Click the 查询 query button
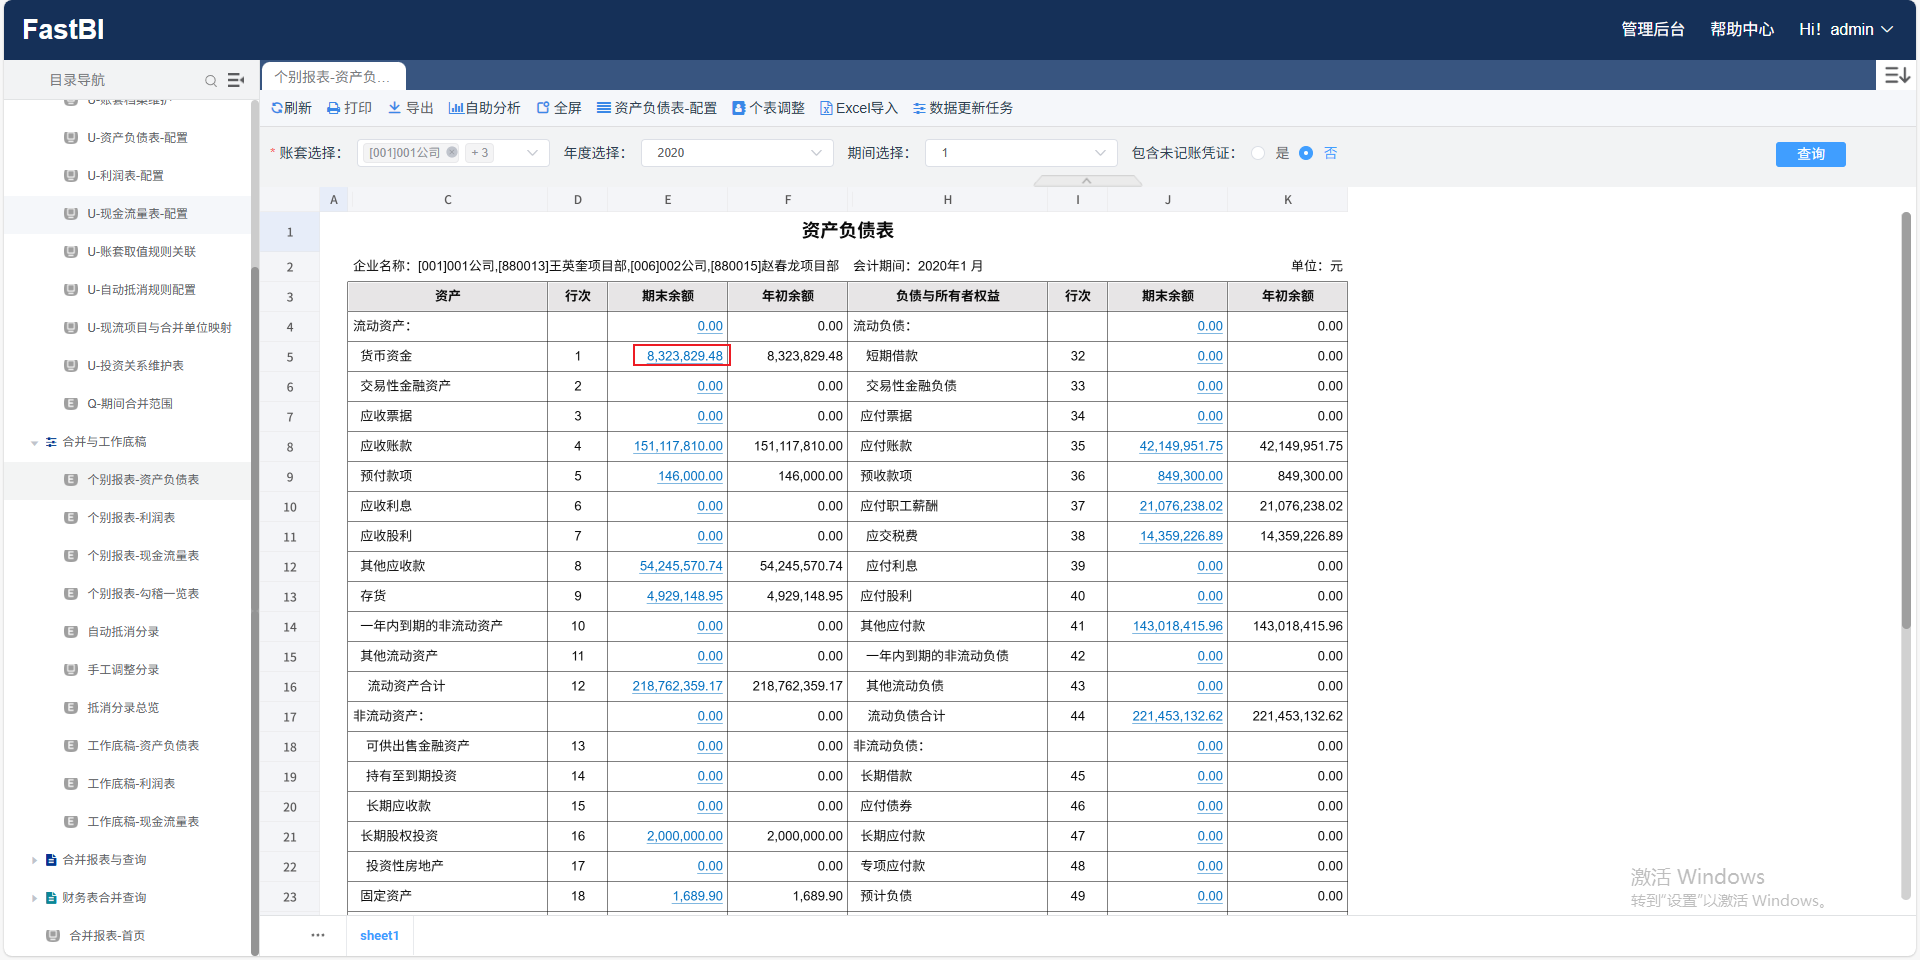 (x=1810, y=154)
